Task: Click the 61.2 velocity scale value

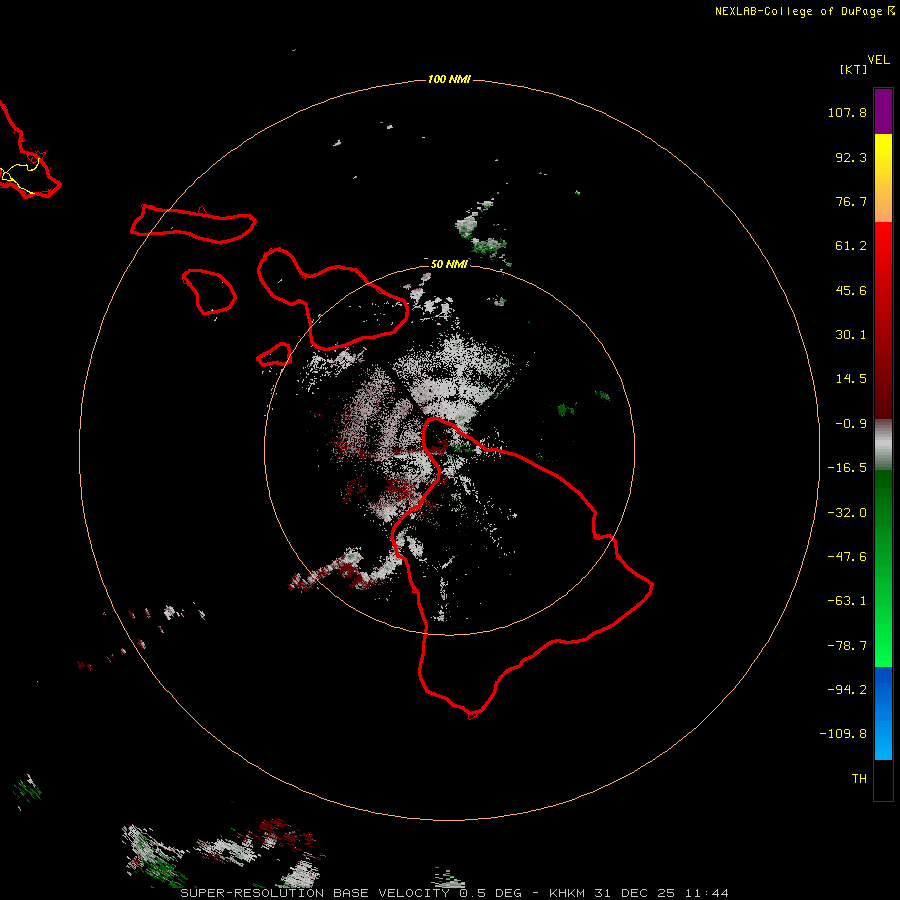Action: 851,246
